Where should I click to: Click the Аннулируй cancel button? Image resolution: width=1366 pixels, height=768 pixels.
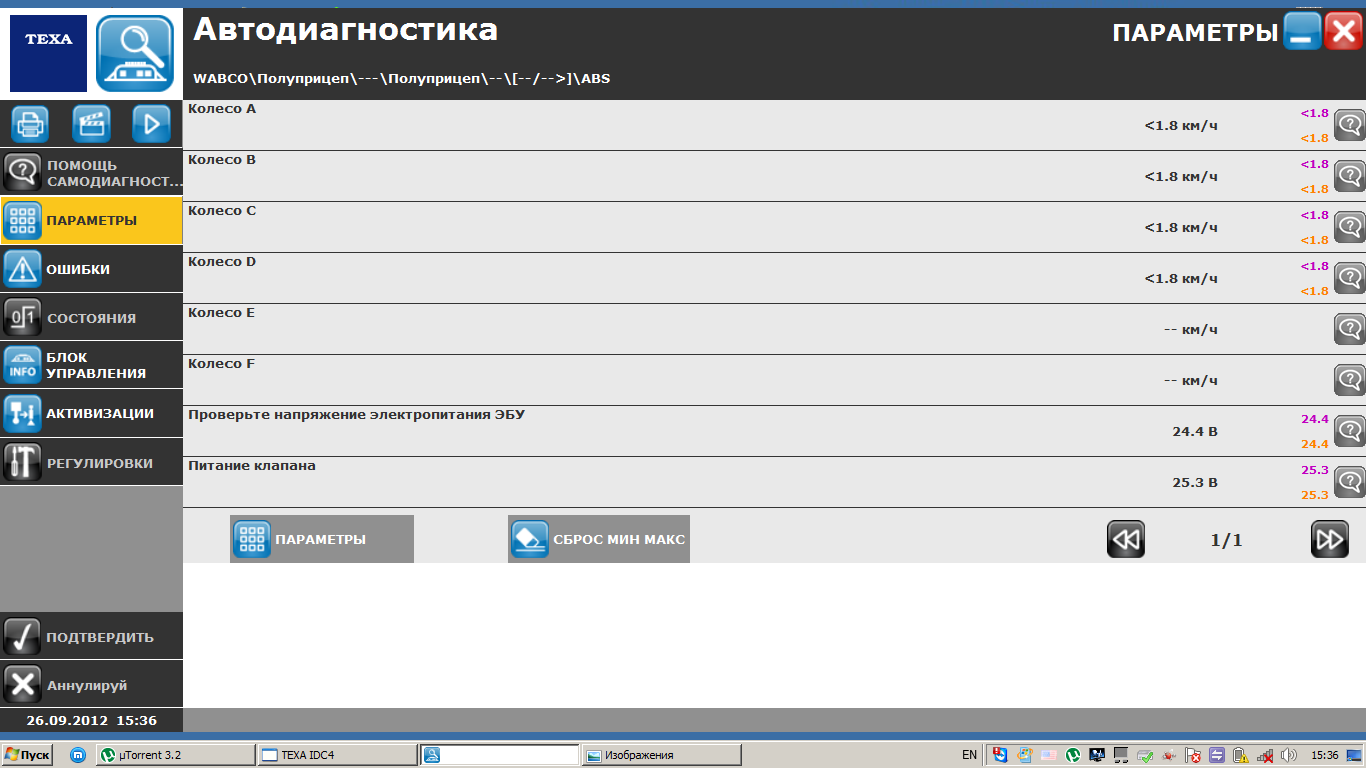(91, 685)
